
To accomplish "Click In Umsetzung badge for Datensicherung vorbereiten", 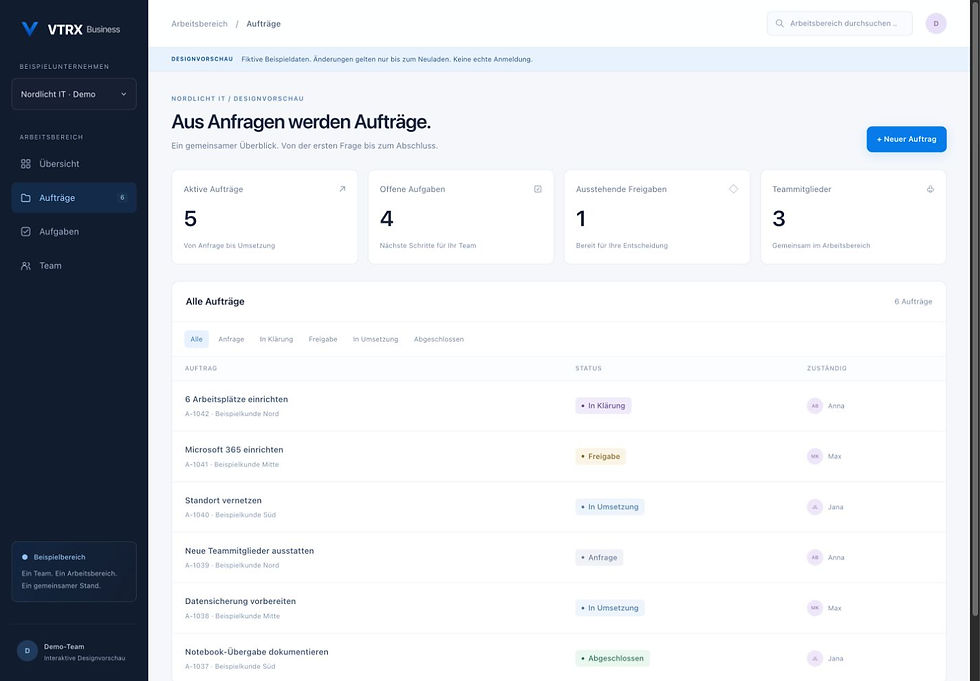I will pyautogui.click(x=609, y=608).
